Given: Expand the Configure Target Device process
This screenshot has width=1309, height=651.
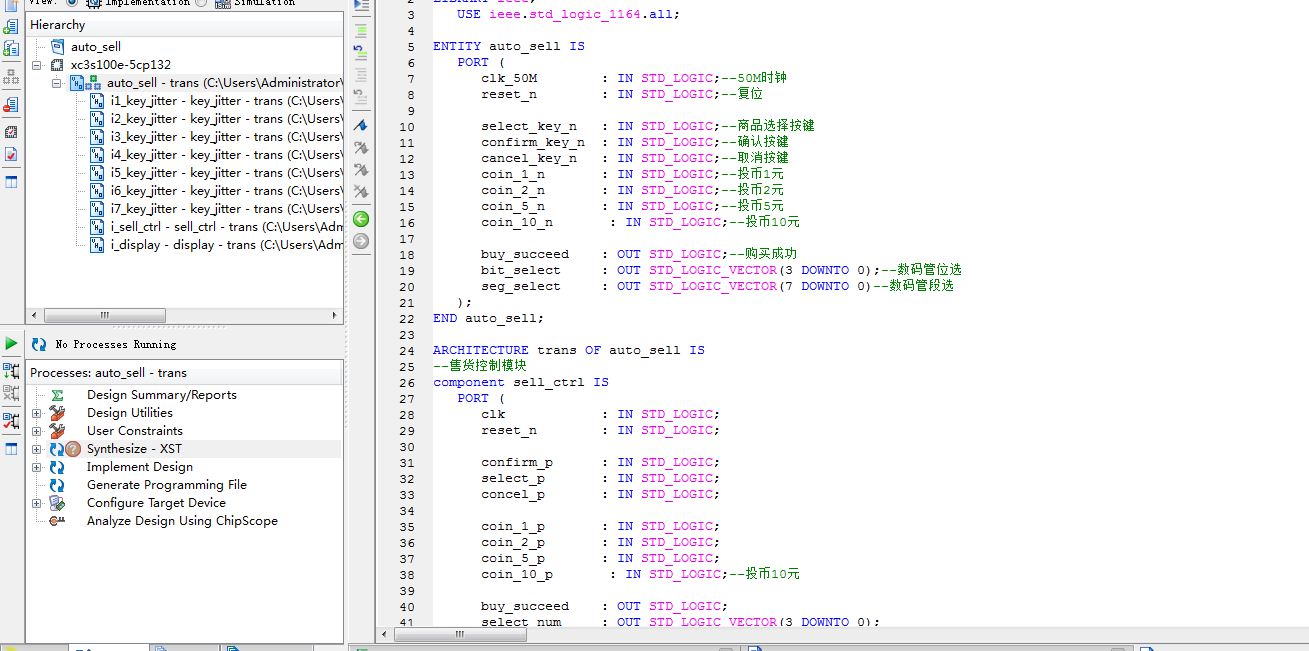Looking at the screenshot, I should 37,503.
